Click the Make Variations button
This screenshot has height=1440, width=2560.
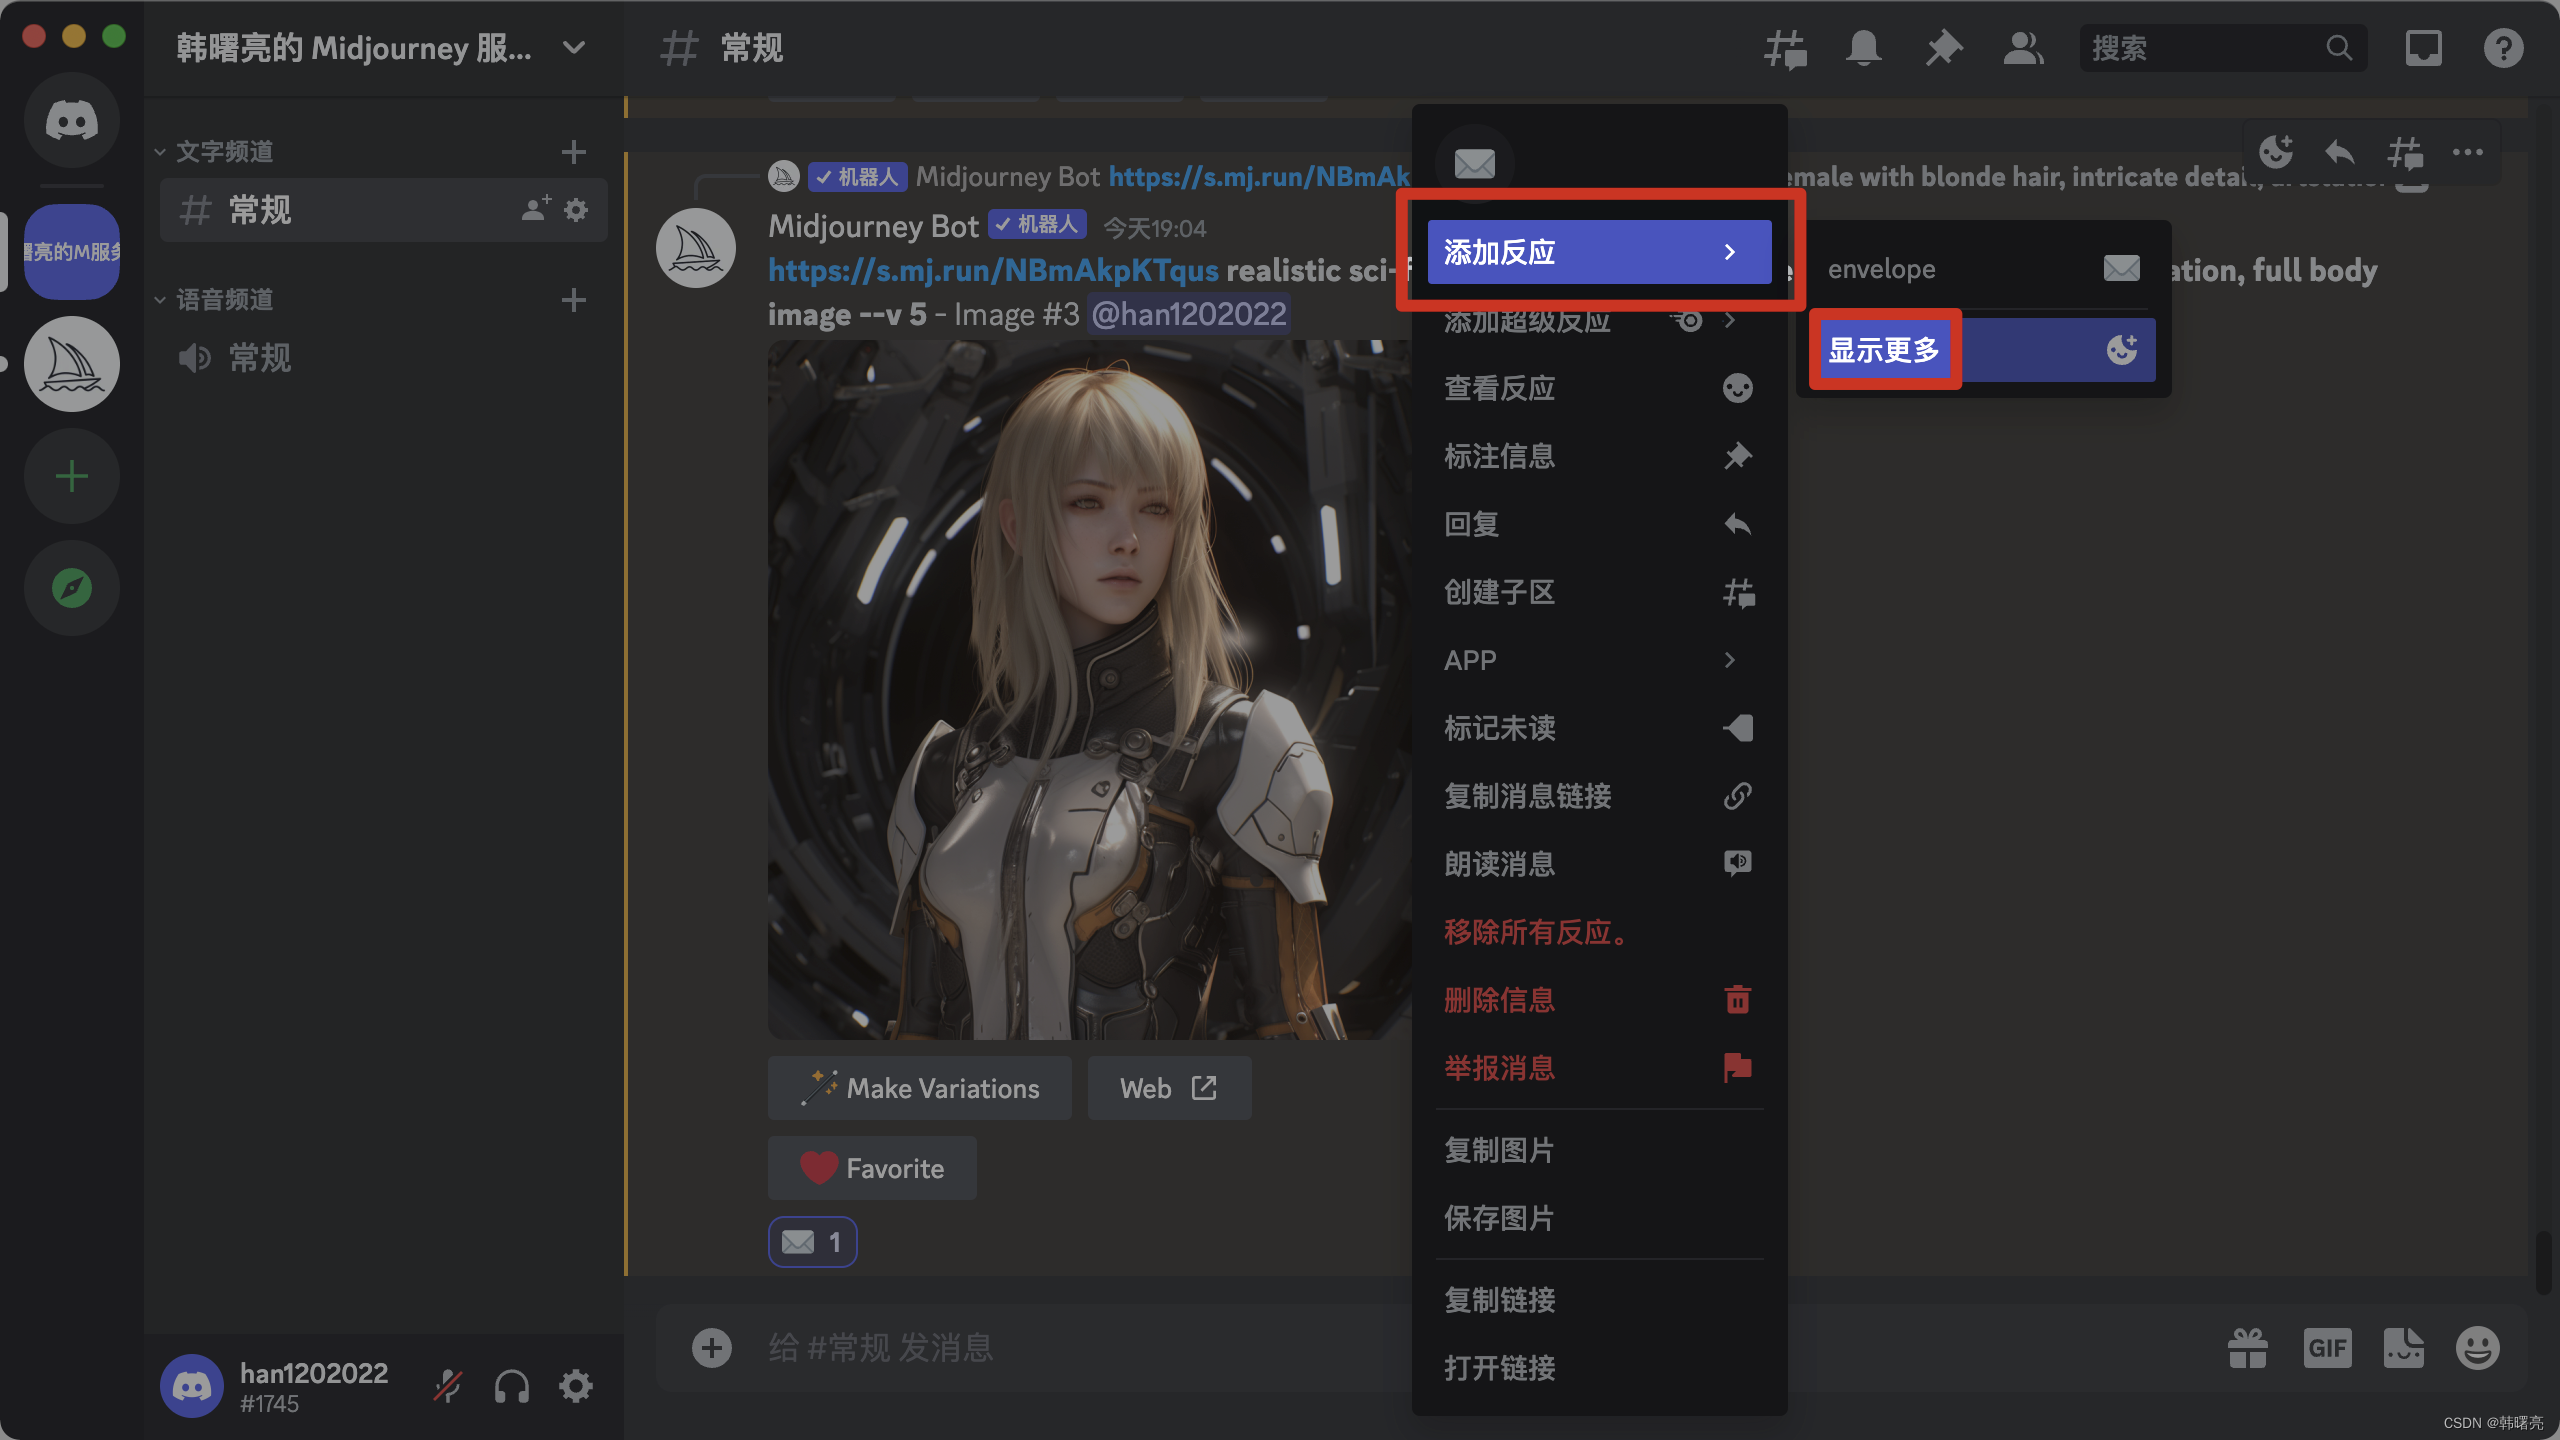click(919, 1088)
